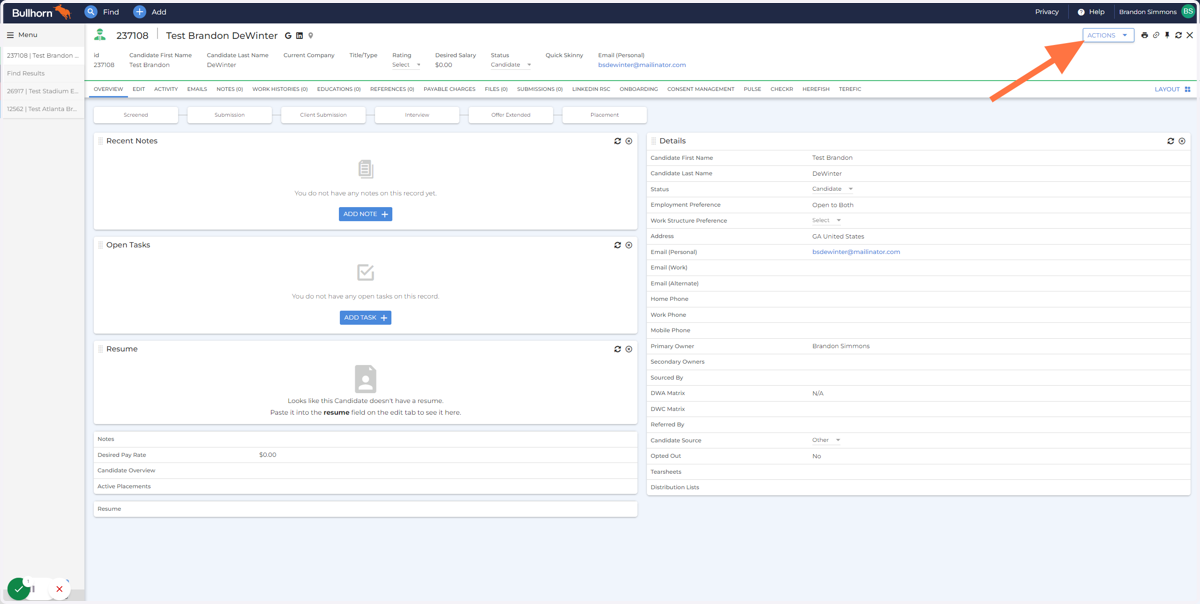Grab the Recent Notes drag handle

pyautogui.click(x=100, y=141)
